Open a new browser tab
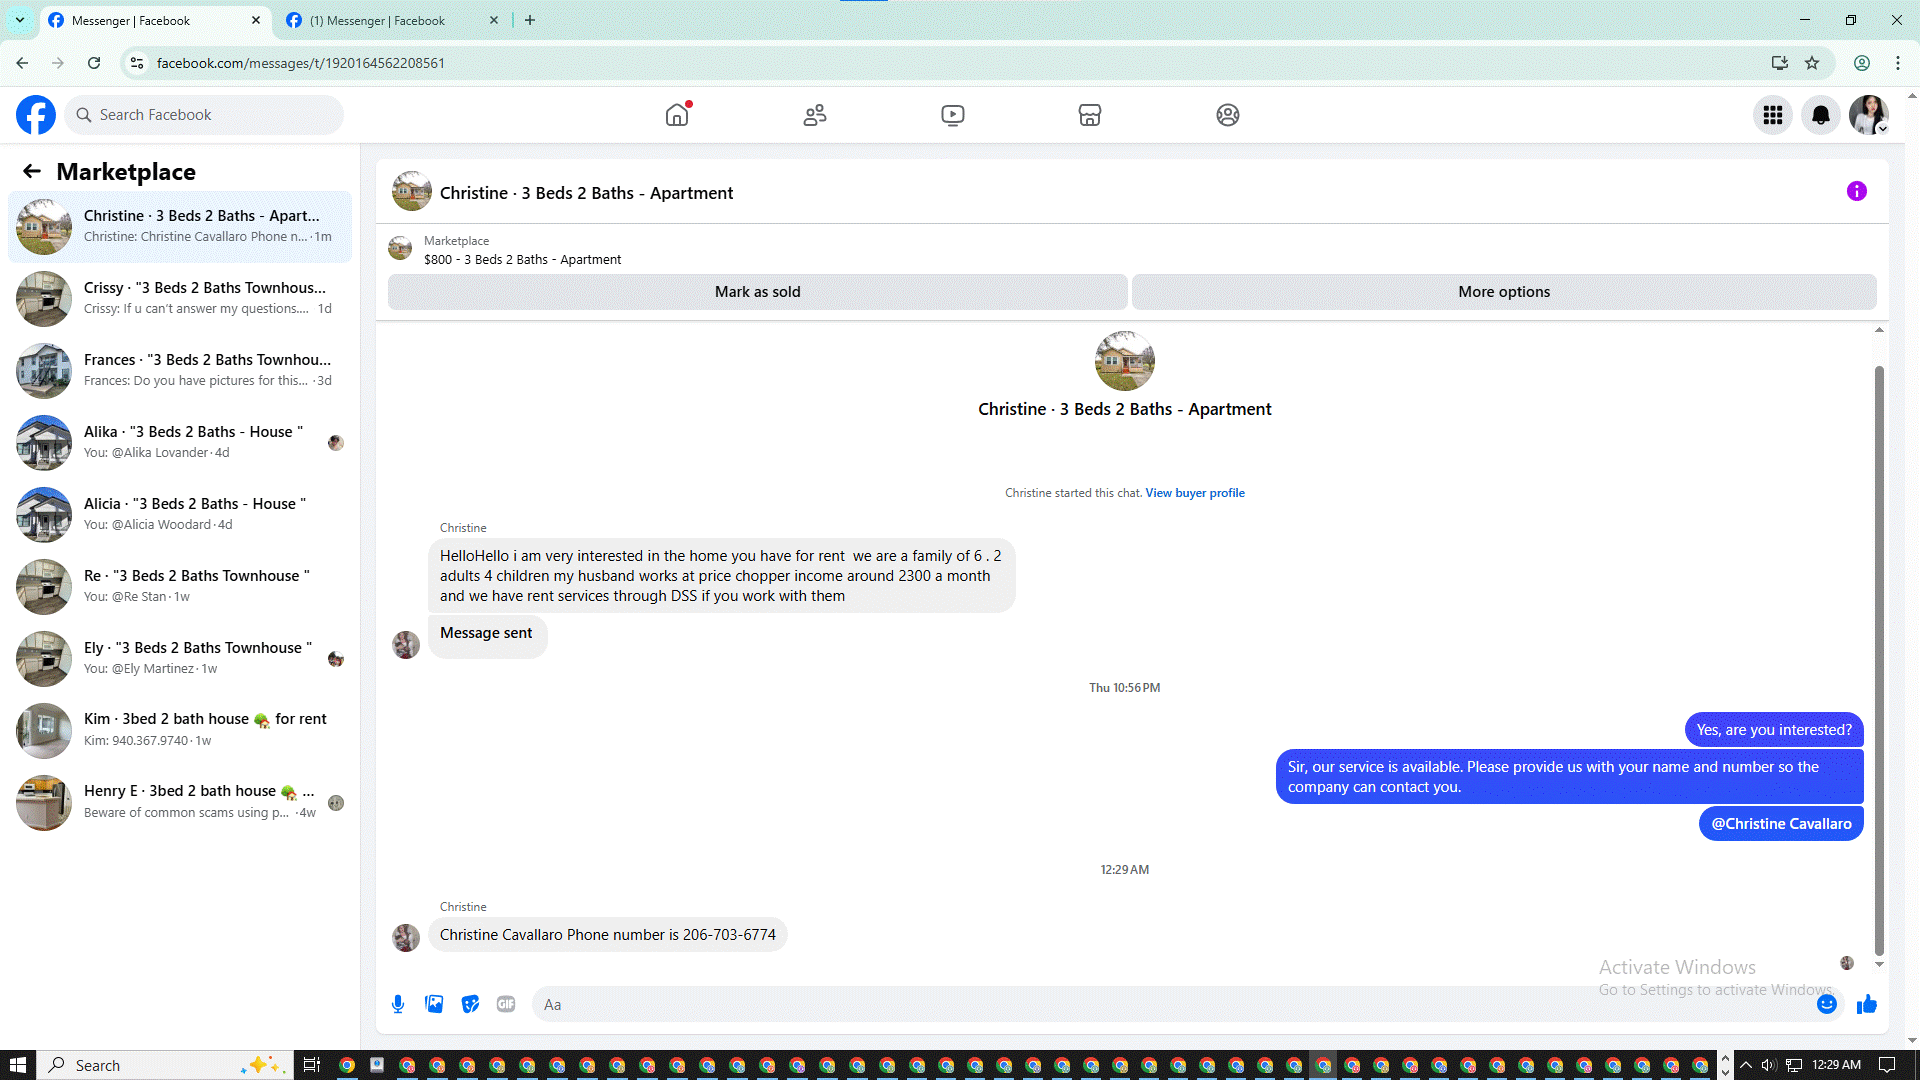The height and width of the screenshot is (1080, 1920). click(530, 21)
